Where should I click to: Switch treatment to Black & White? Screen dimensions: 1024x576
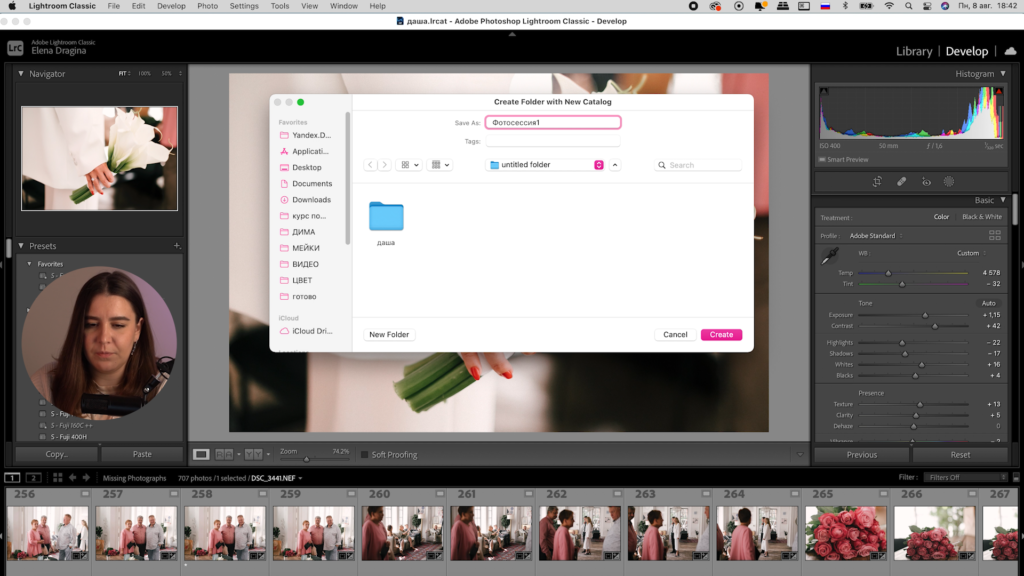981,217
